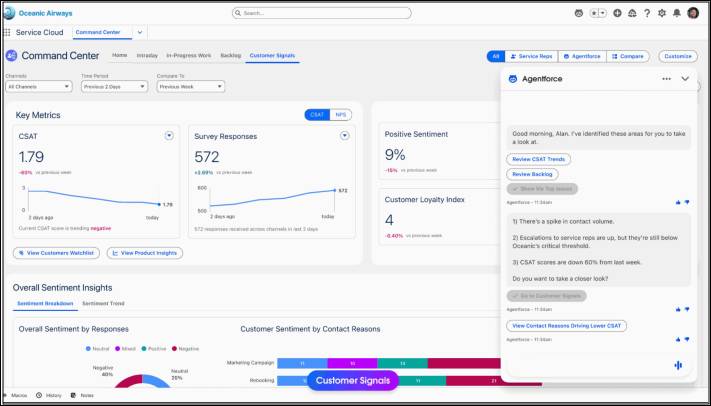The width and height of the screenshot is (711, 406).
Task: Open History in the utility bar
Action: click(x=49, y=396)
